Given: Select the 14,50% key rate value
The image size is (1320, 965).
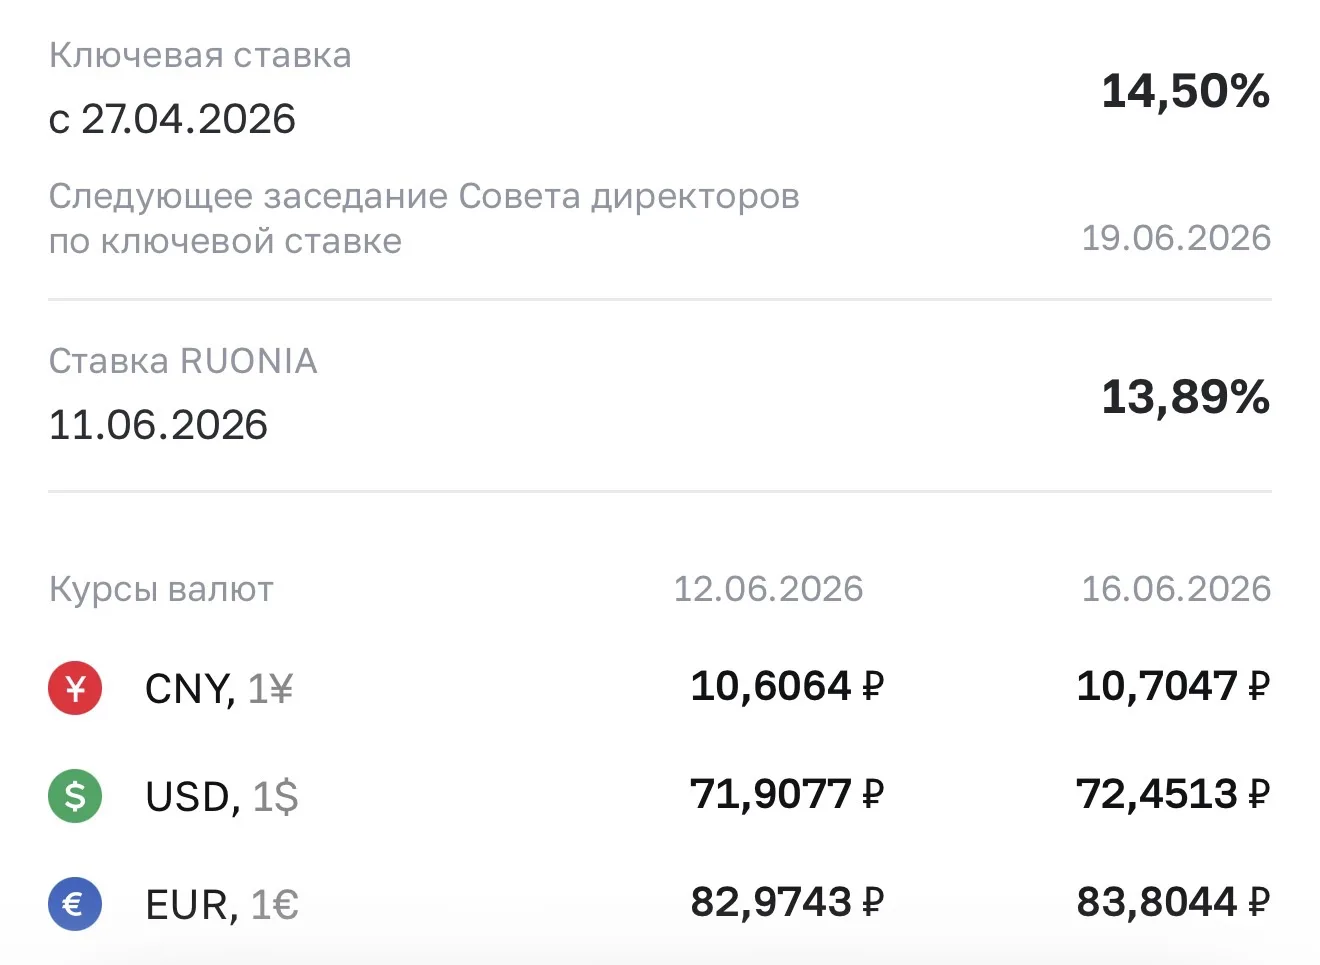Looking at the screenshot, I should 1186,91.
